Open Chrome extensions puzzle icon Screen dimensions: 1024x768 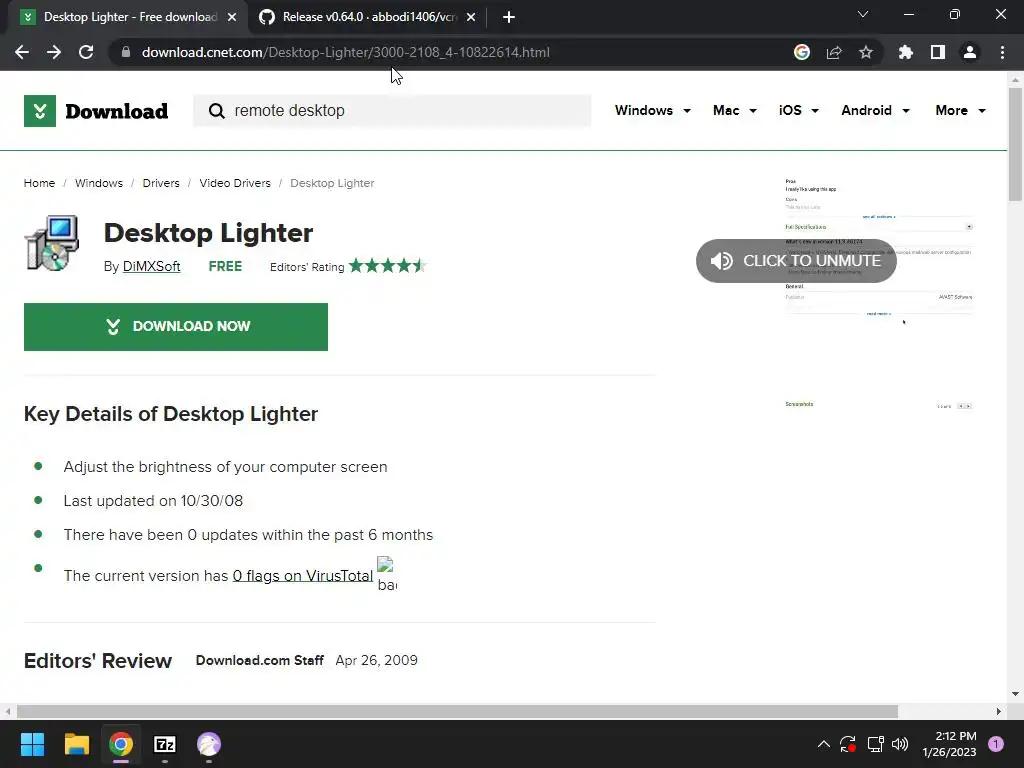(x=906, y=52)
